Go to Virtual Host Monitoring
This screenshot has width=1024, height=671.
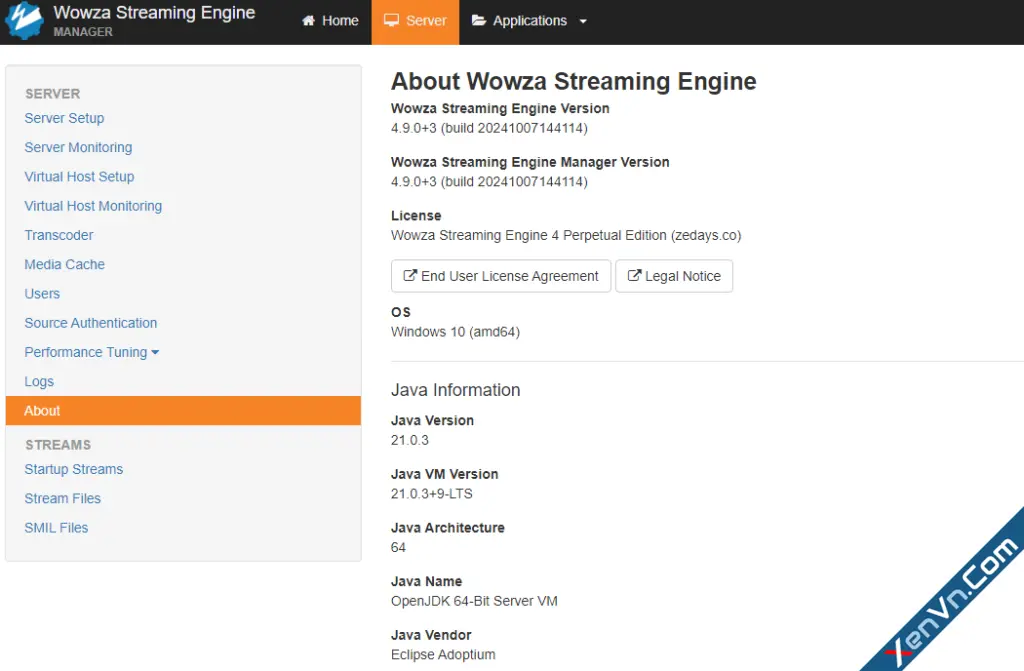point(93,206)
